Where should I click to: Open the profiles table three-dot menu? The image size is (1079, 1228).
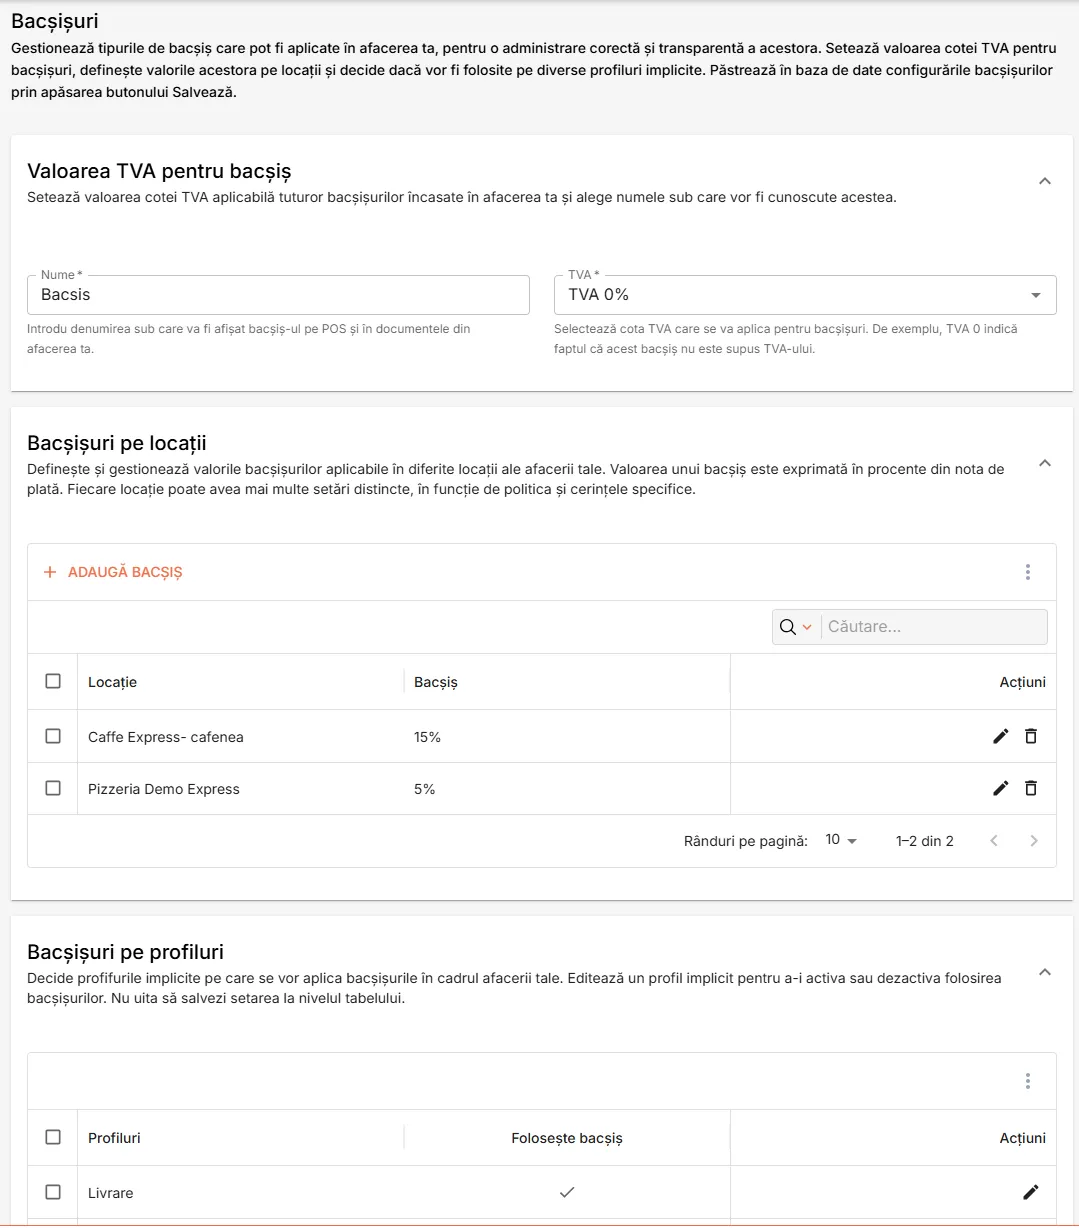click(1027, 1081)
